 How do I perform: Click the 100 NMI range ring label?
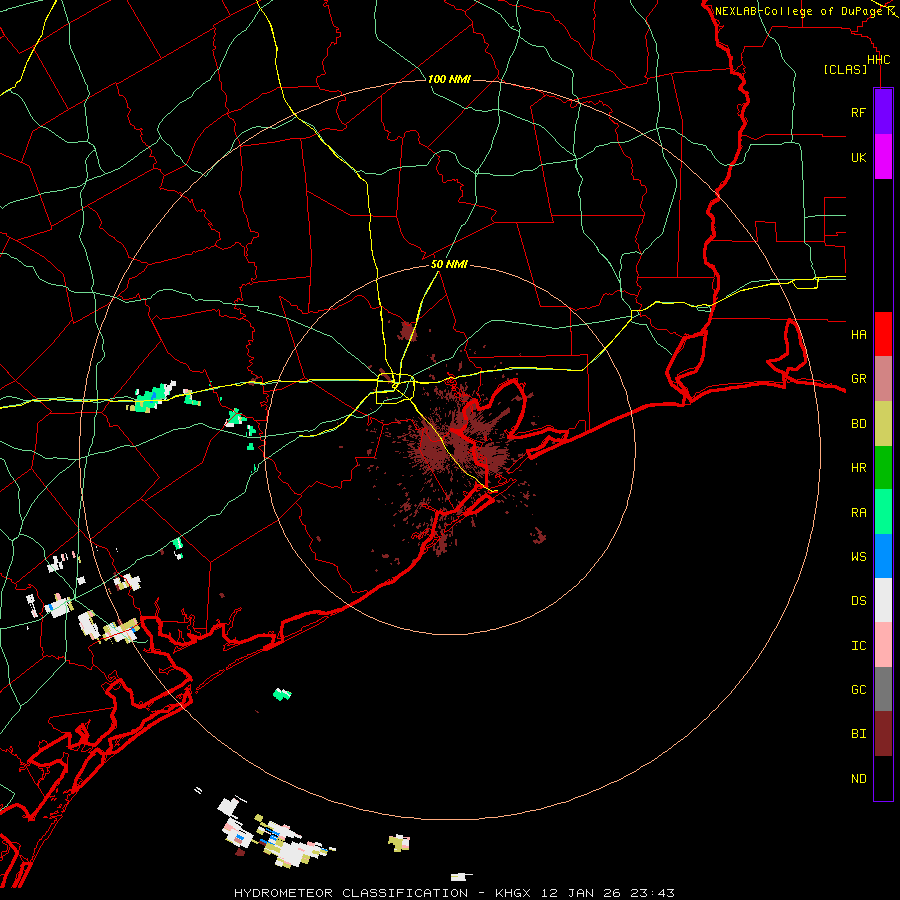pos(449,79)
